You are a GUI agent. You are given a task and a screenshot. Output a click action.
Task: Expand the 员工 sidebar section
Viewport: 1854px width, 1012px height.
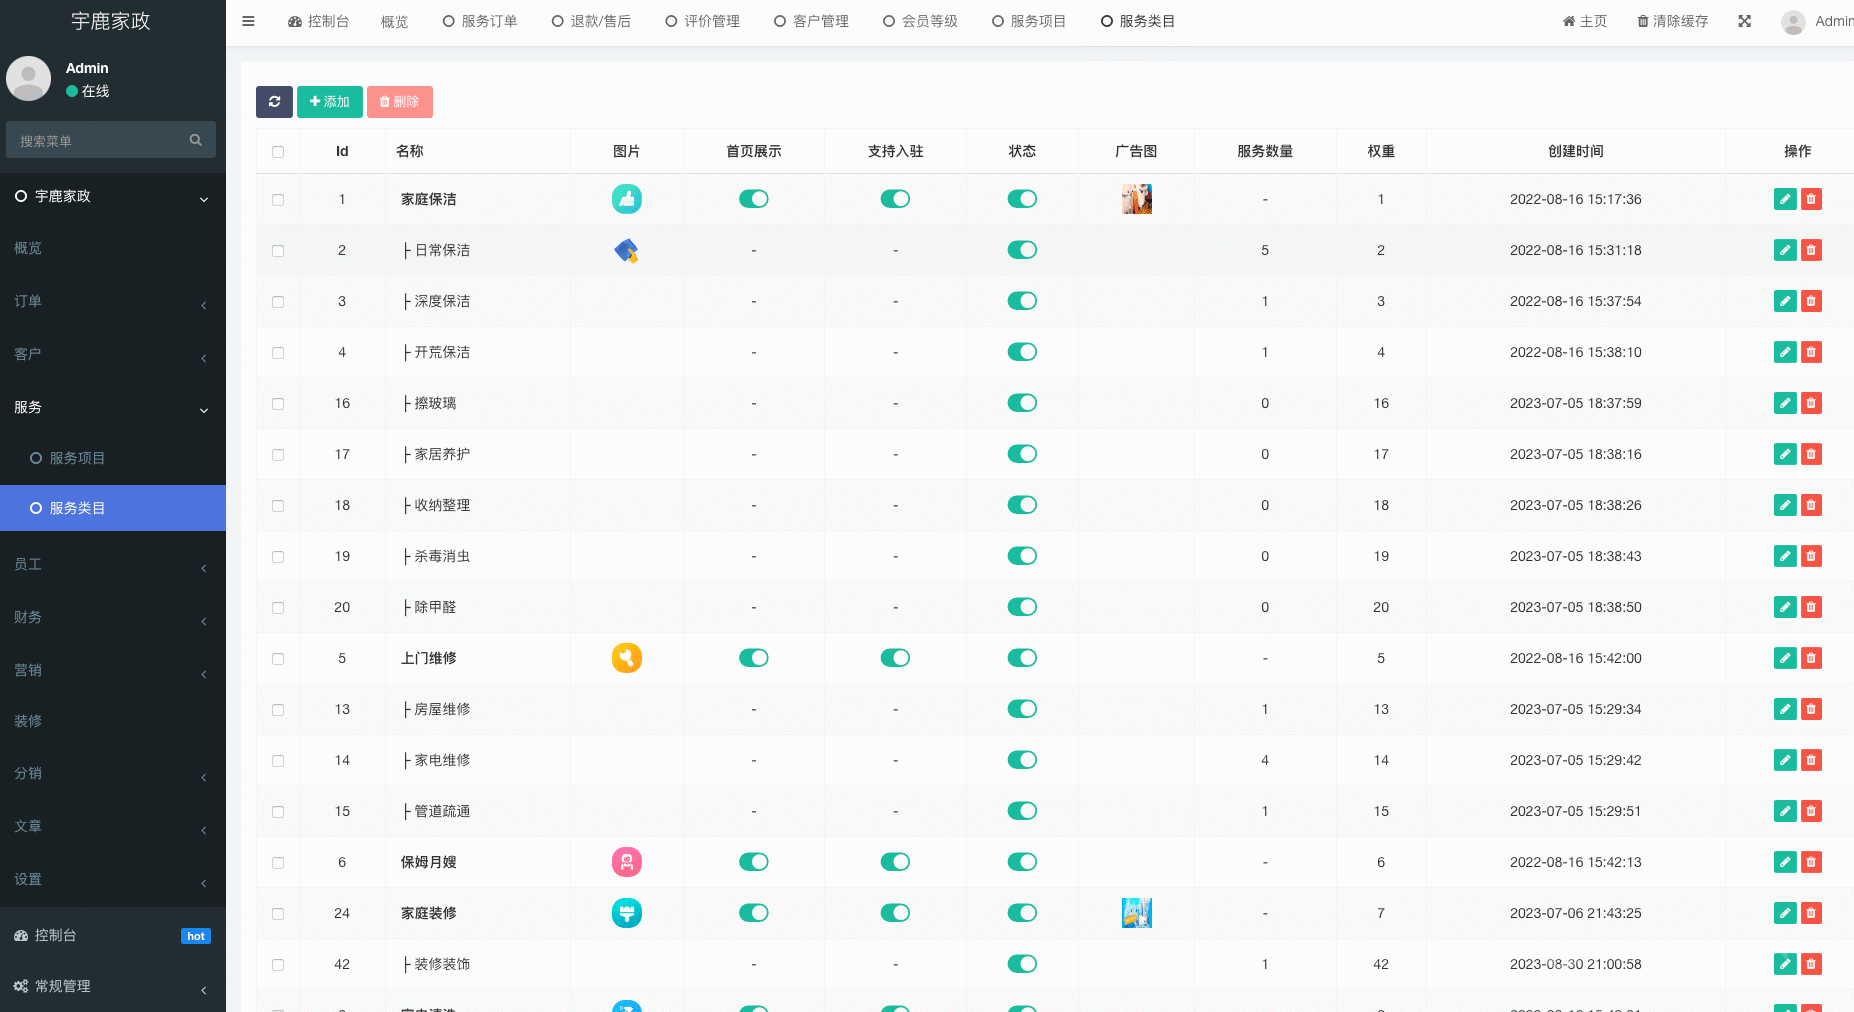click(112, 564)
